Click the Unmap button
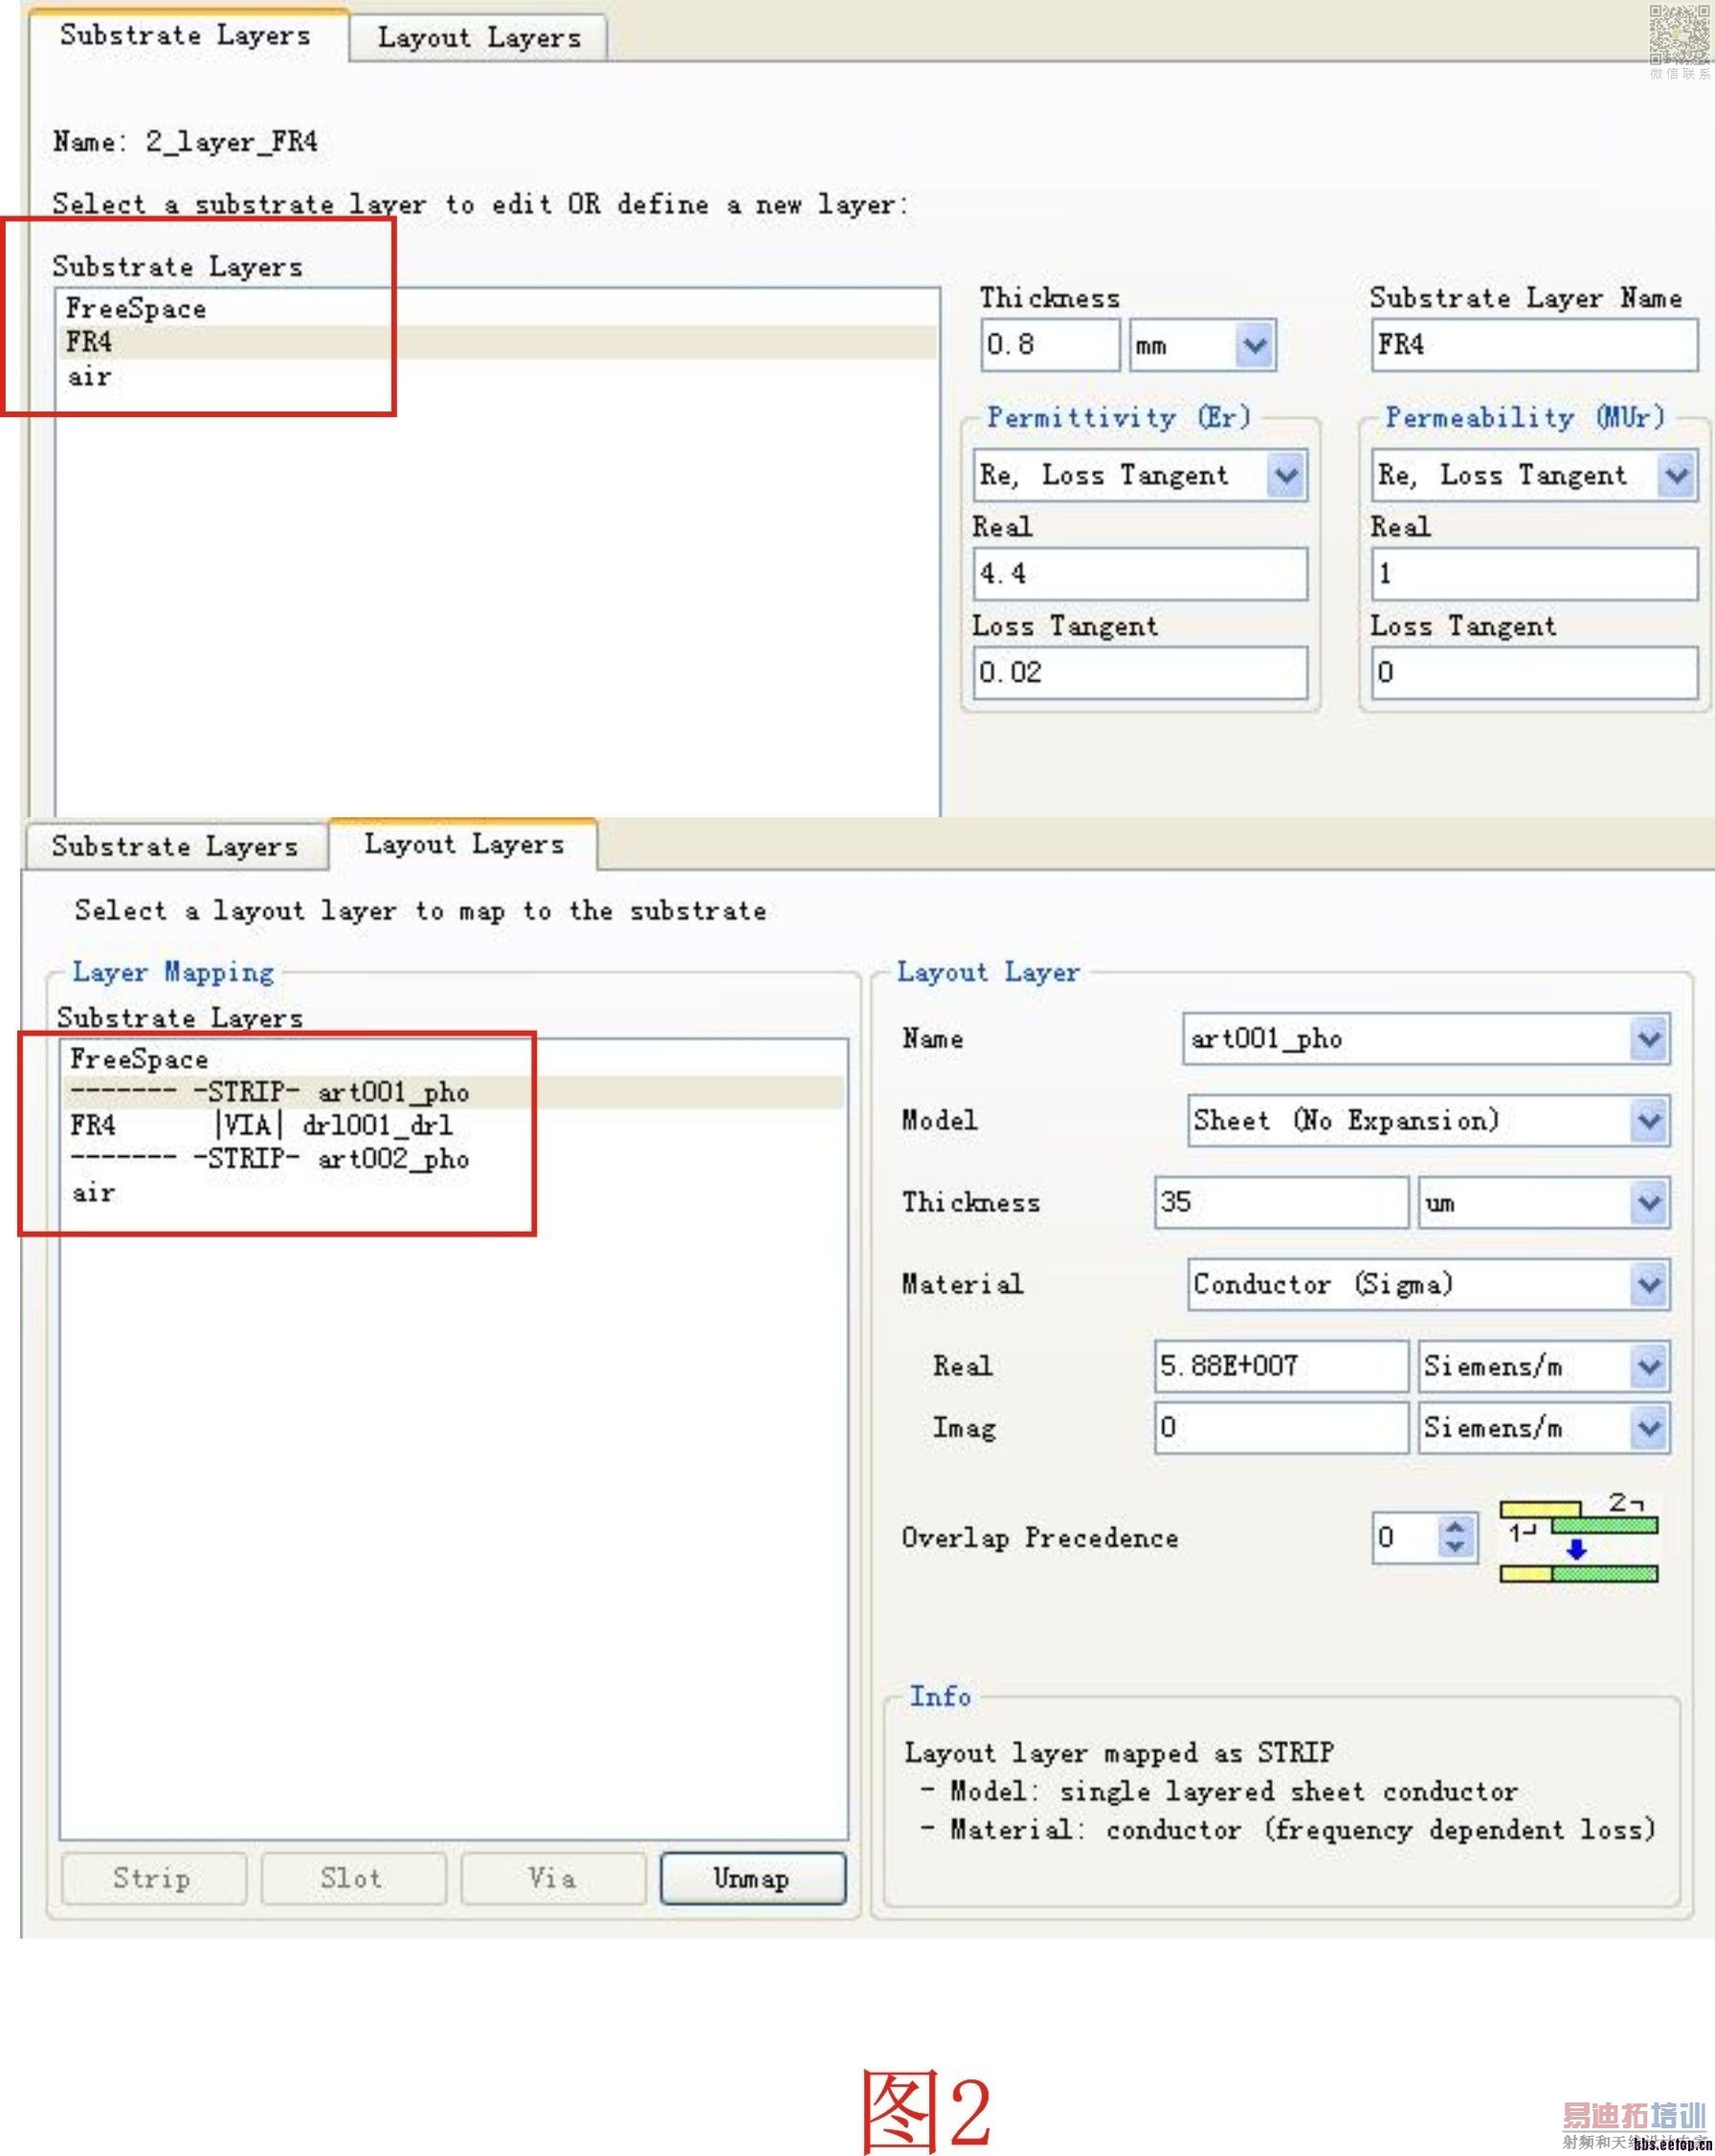1715x2156 pixels. click(752, 1879)
